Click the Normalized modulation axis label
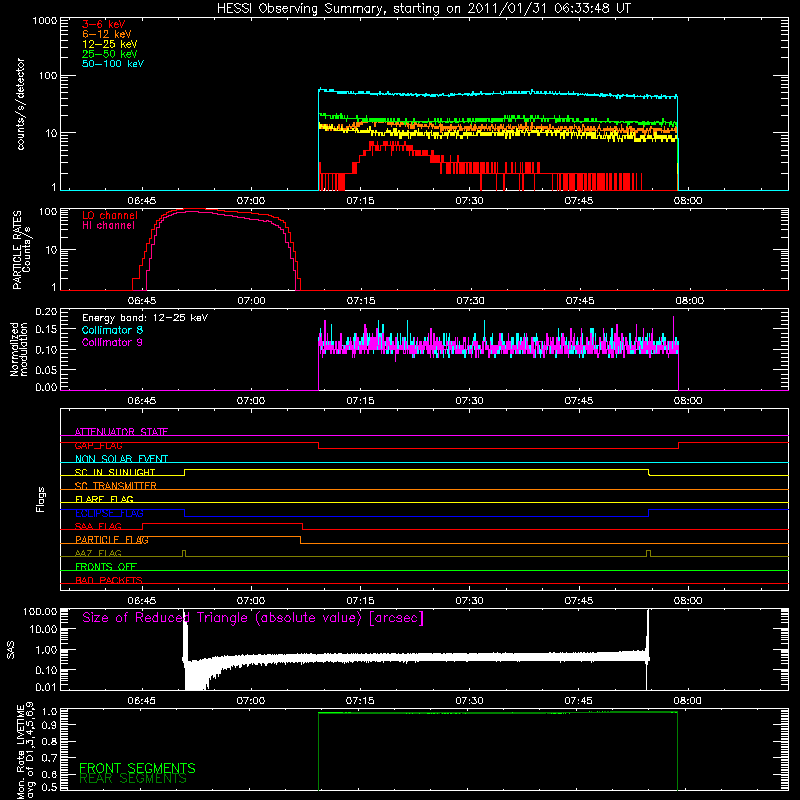This screenshot has height=800, width=800. 18,349
